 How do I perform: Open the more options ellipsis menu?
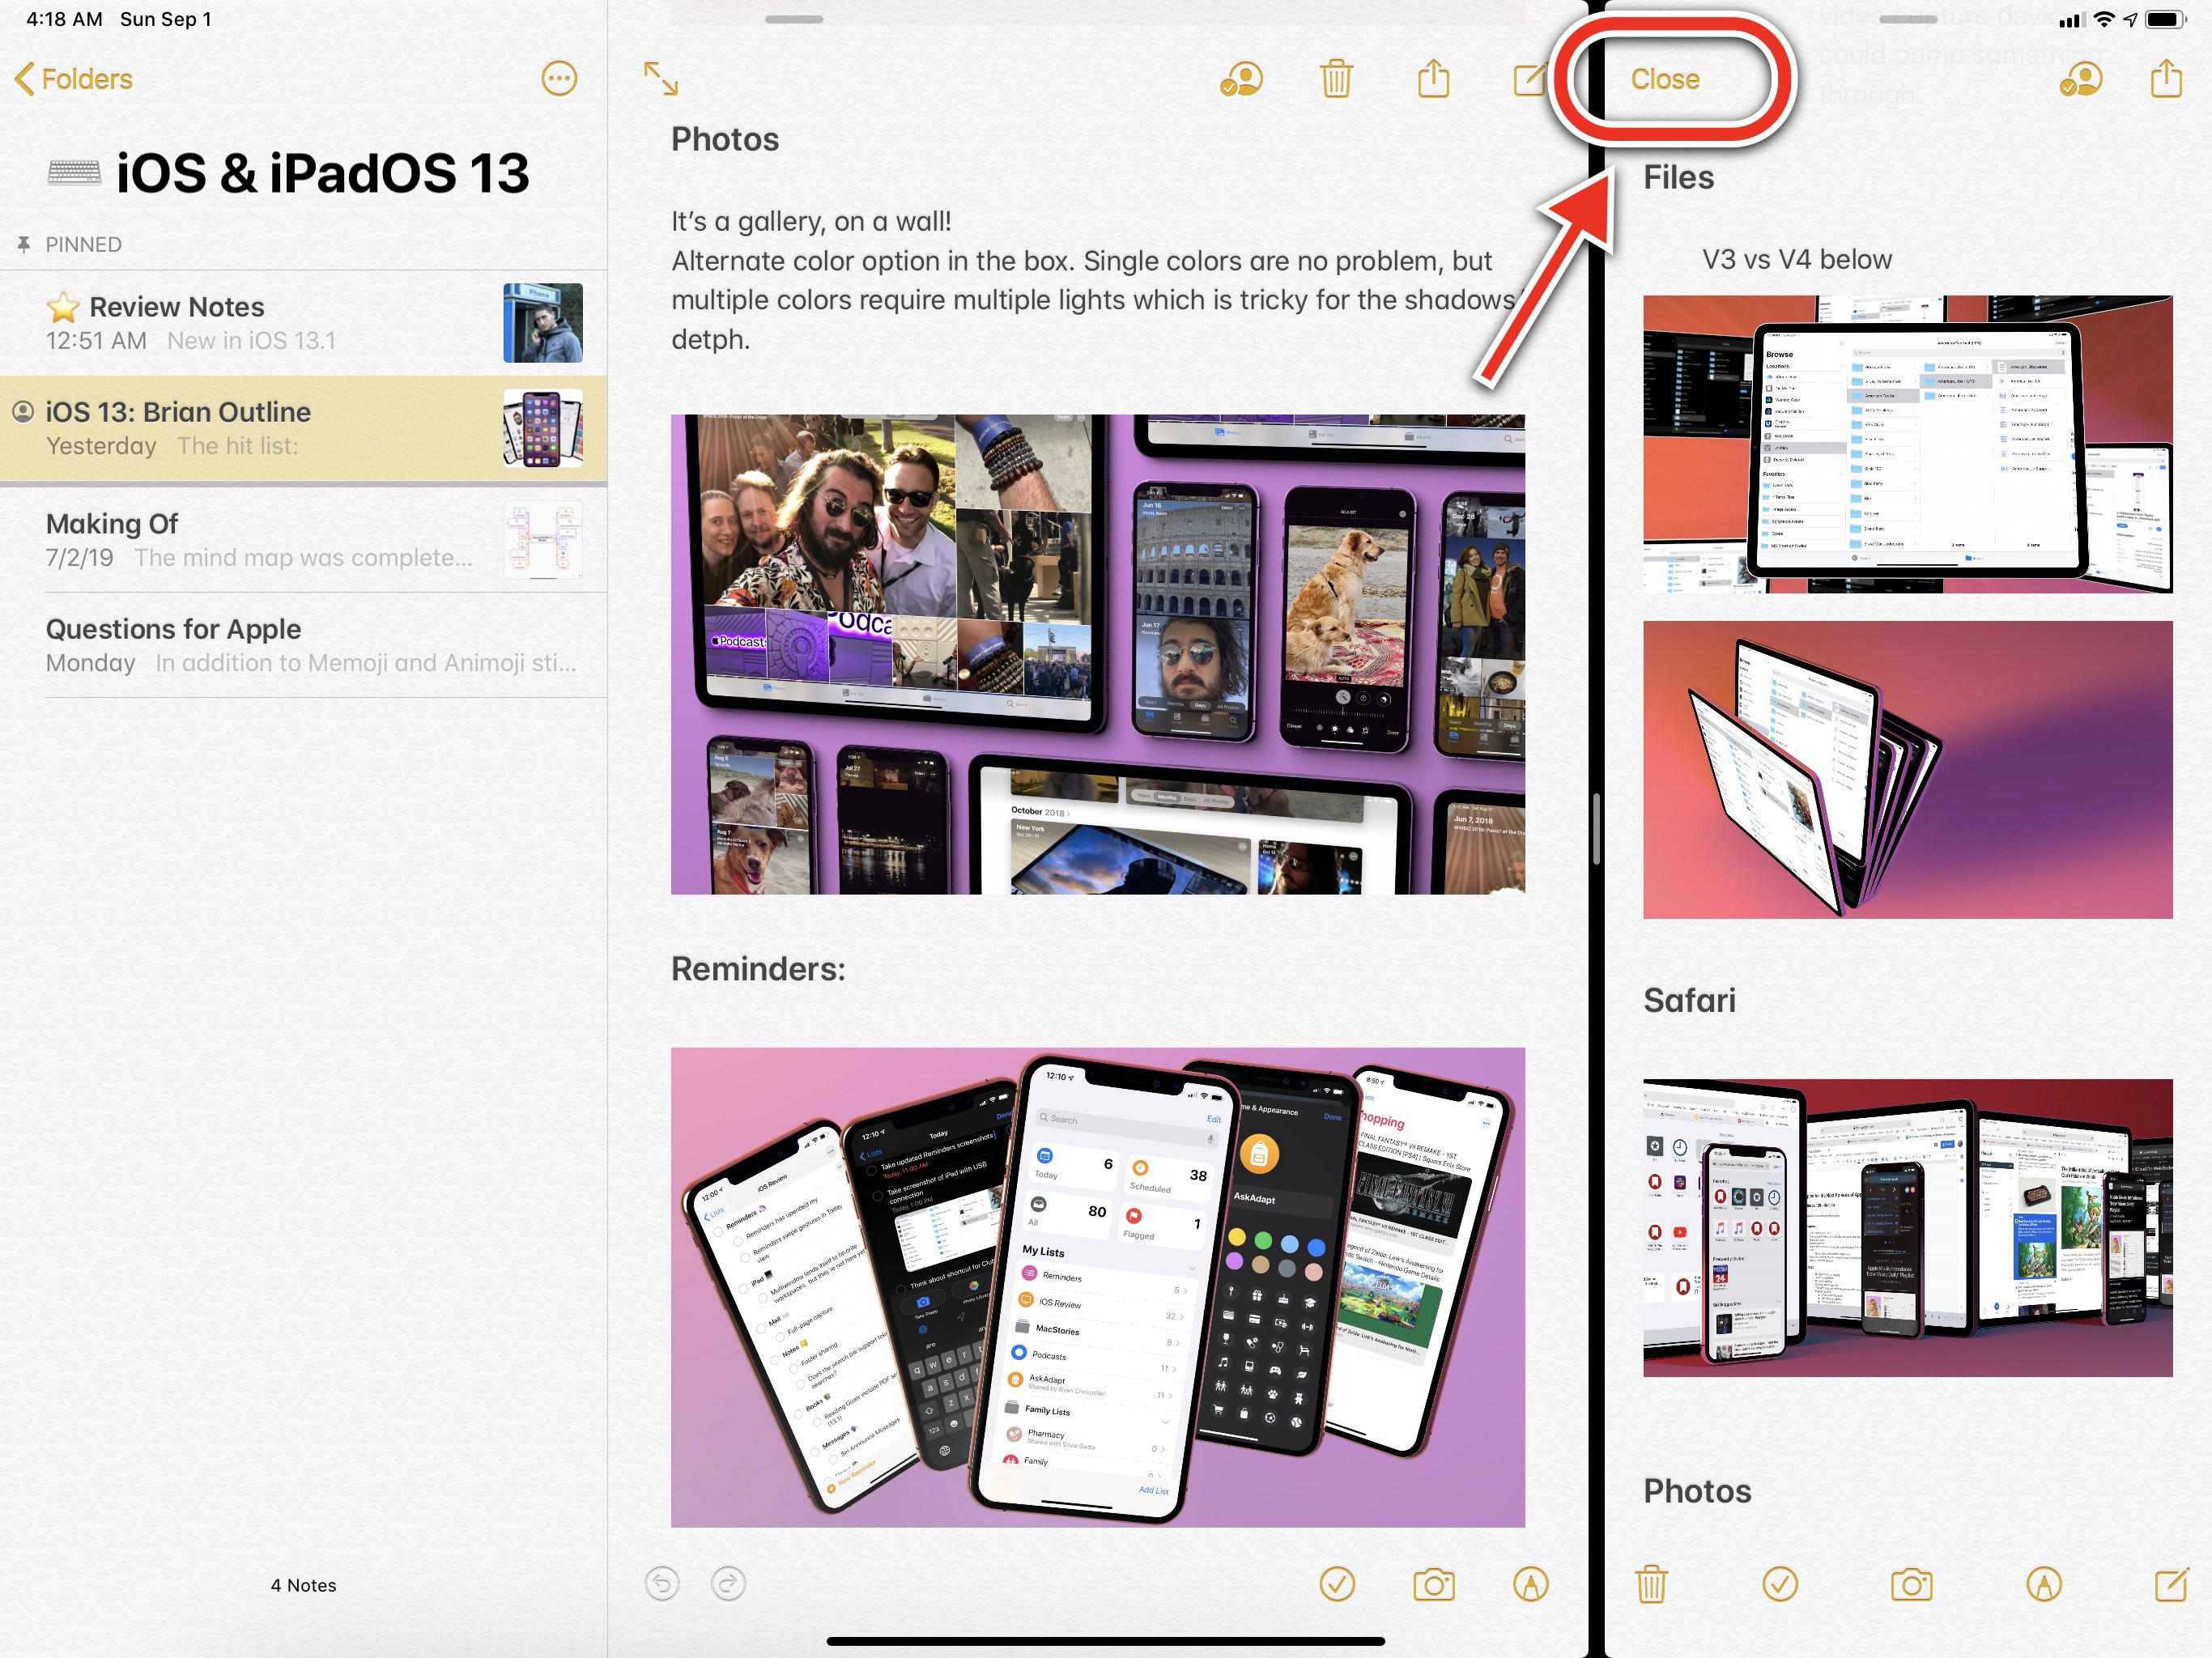tap(559, 79)
